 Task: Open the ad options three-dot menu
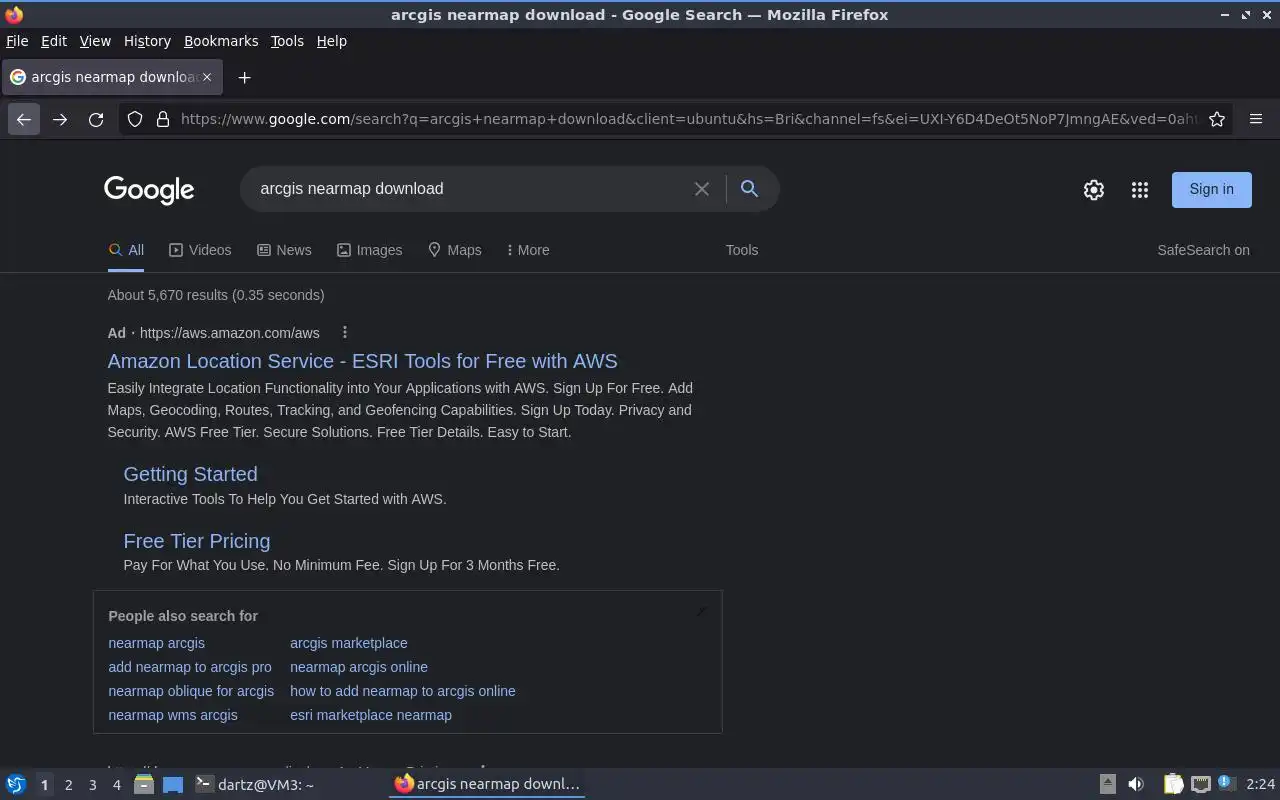[345, 332]
